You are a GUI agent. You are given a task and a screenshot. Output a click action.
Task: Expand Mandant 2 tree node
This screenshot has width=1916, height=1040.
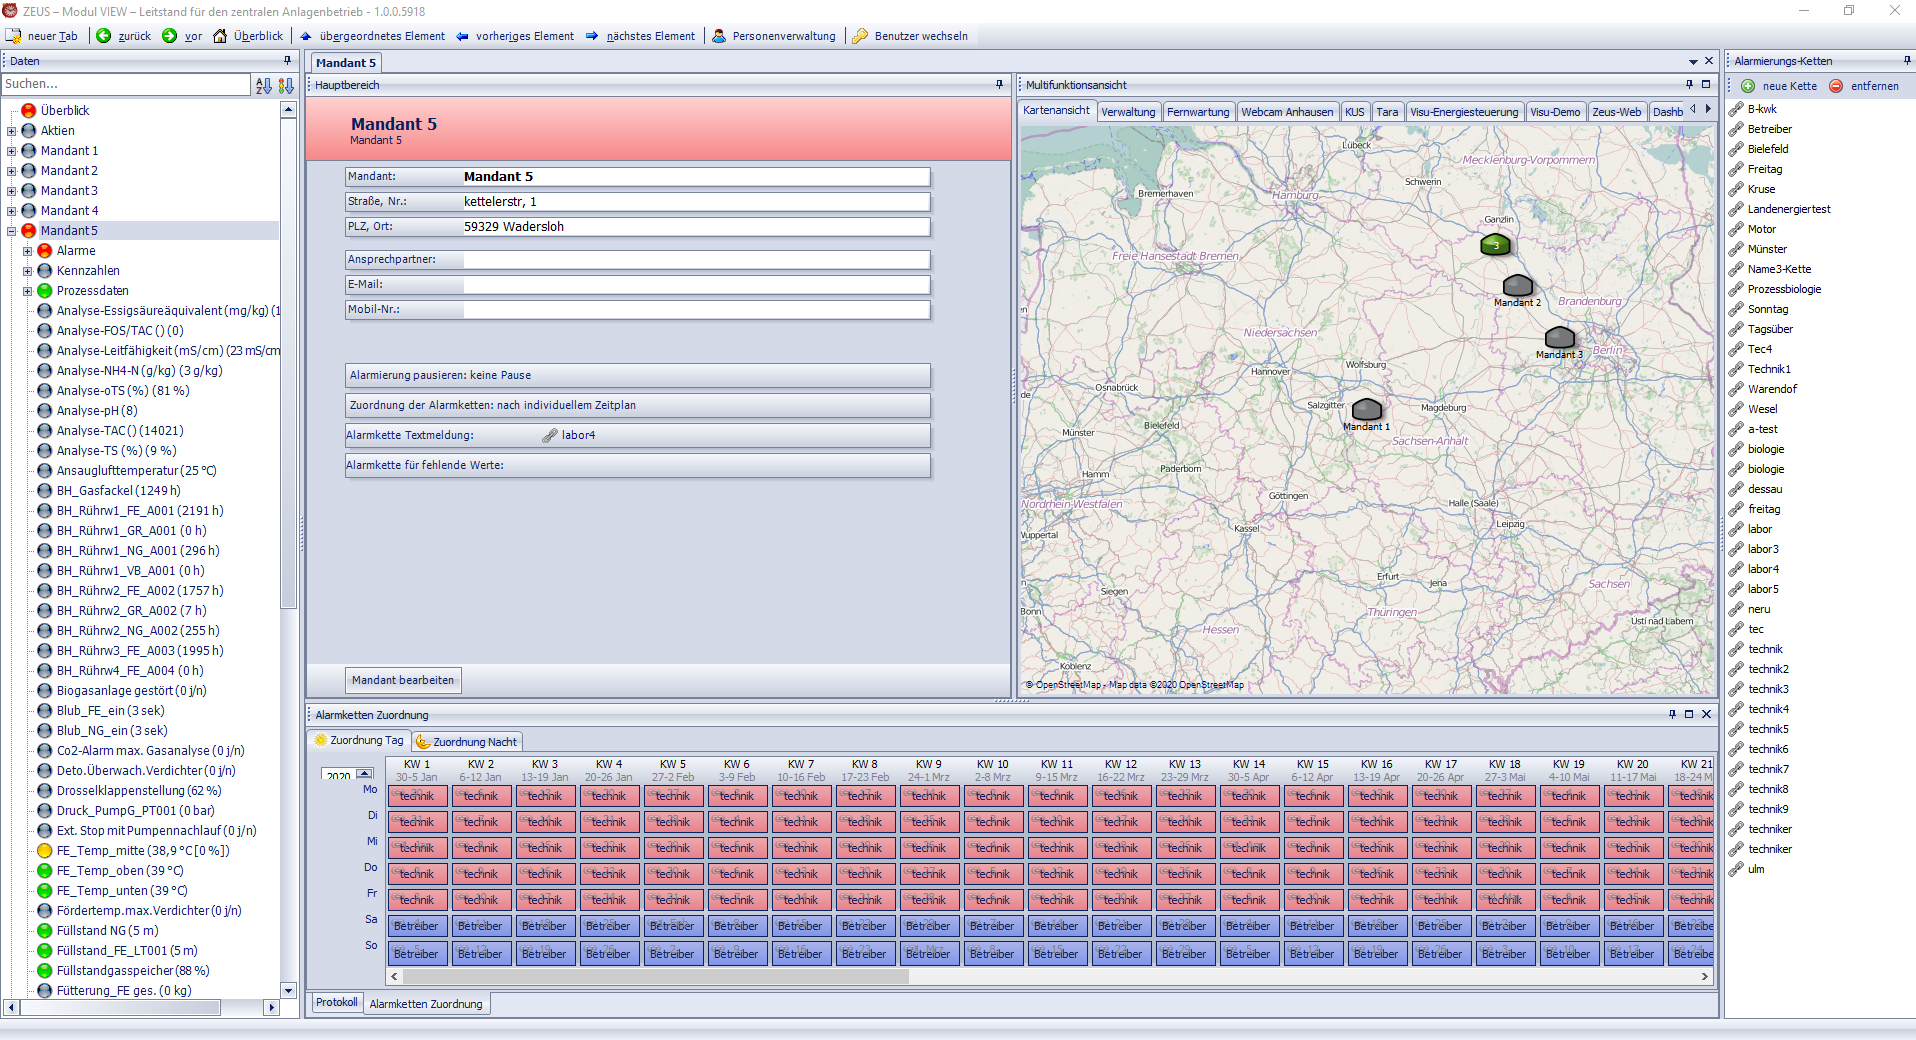pyautogui.click(x=12, y=171)
